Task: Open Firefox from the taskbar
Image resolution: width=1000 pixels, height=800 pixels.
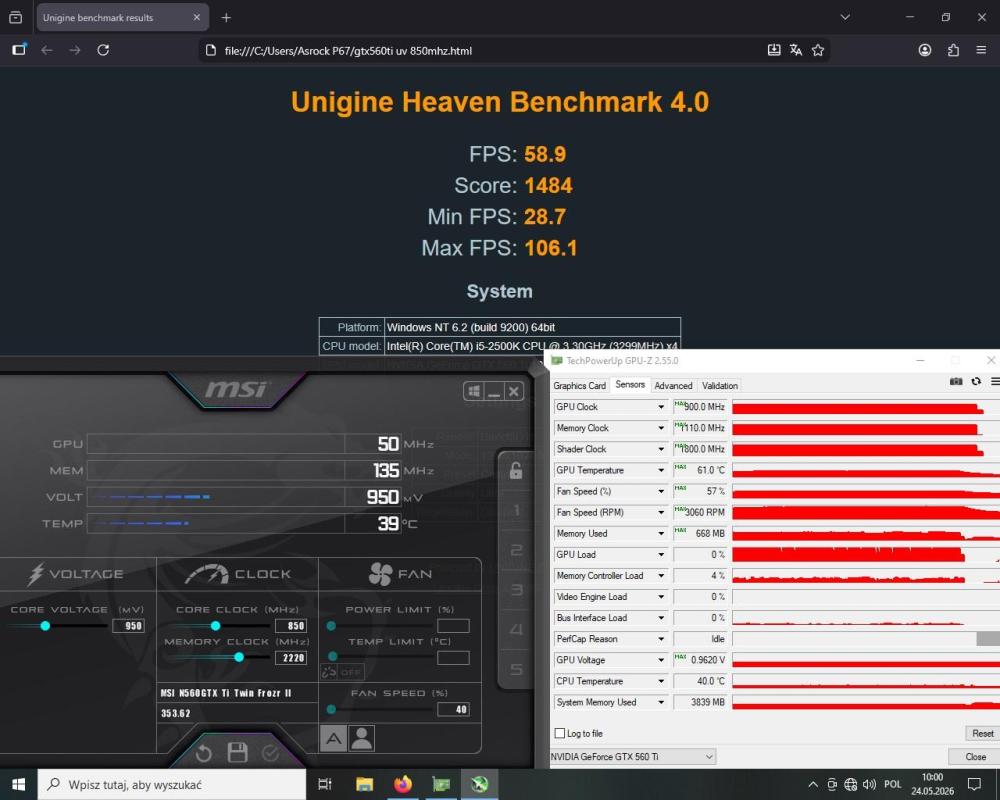Action: 402,784
